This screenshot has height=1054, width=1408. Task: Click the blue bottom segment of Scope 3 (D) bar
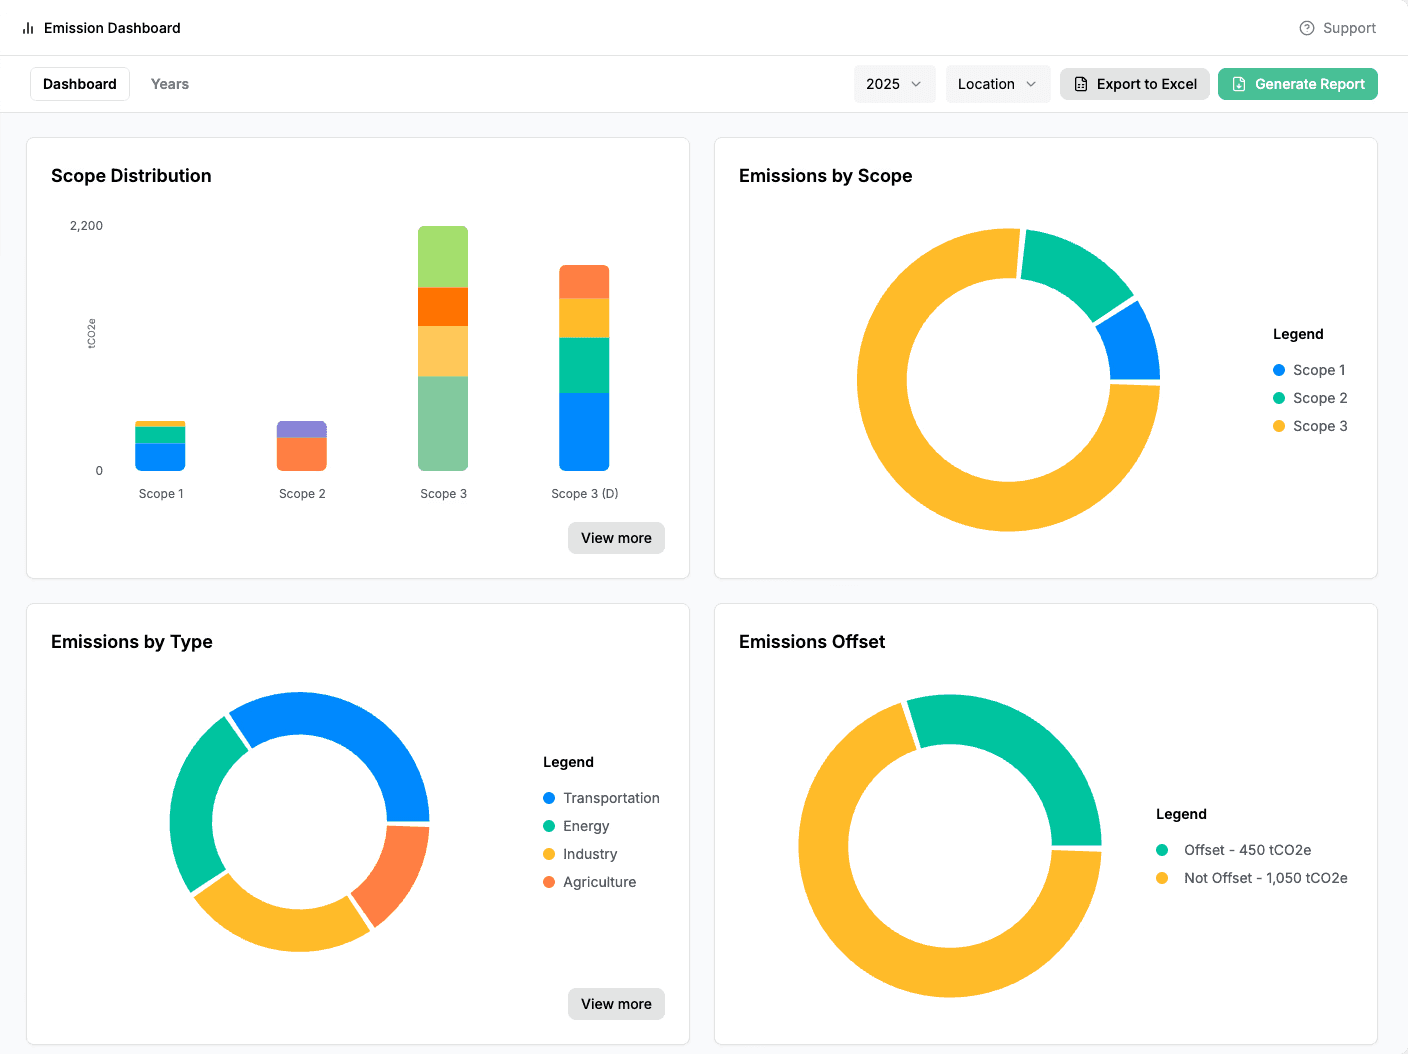[584, 432]
